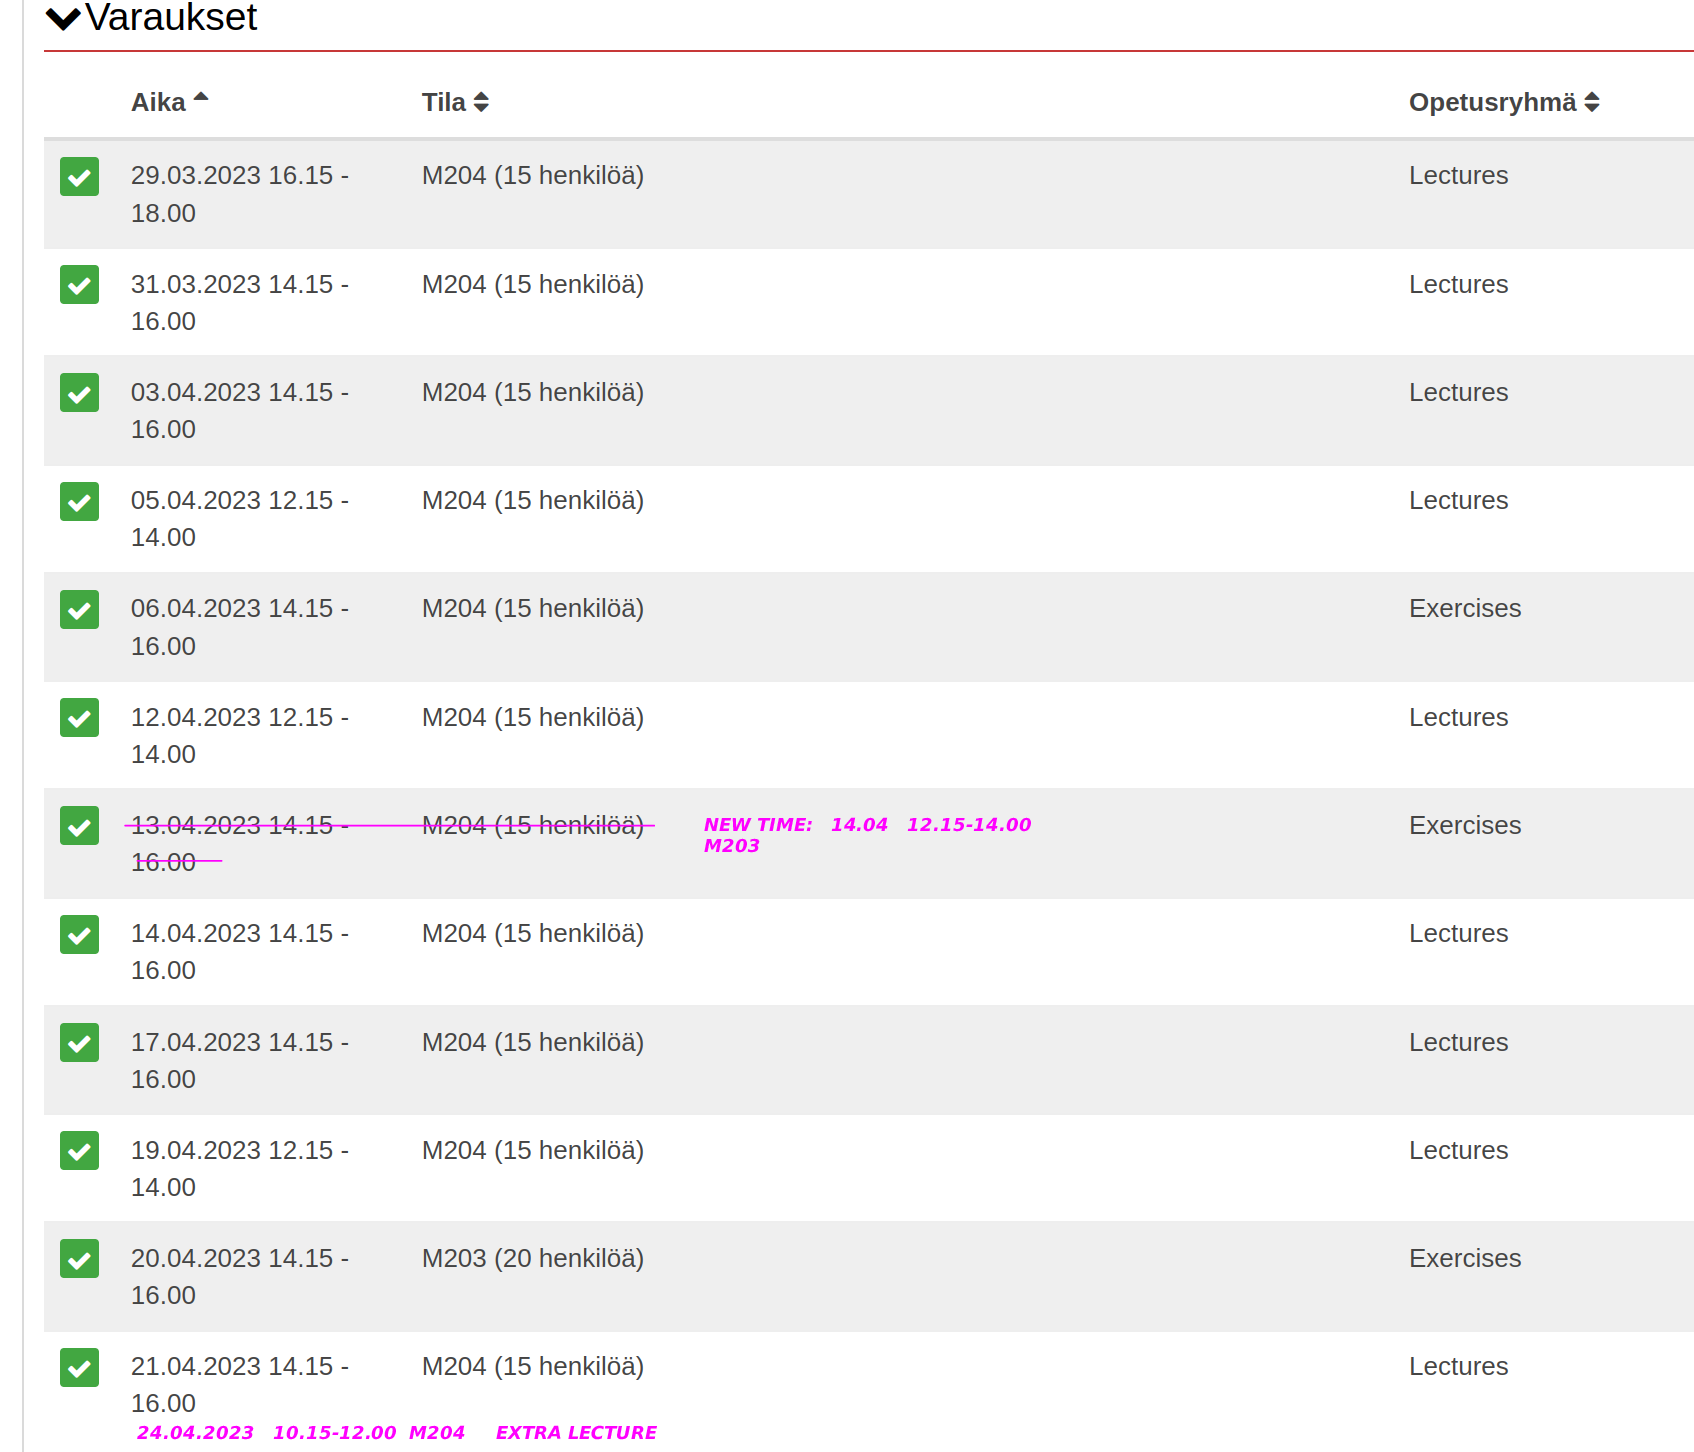Viewport: 1694px width, 1452px height.
Task: Toggle checkbox for 20.04.2023 exercises
Action: [x=79, y=1259]
